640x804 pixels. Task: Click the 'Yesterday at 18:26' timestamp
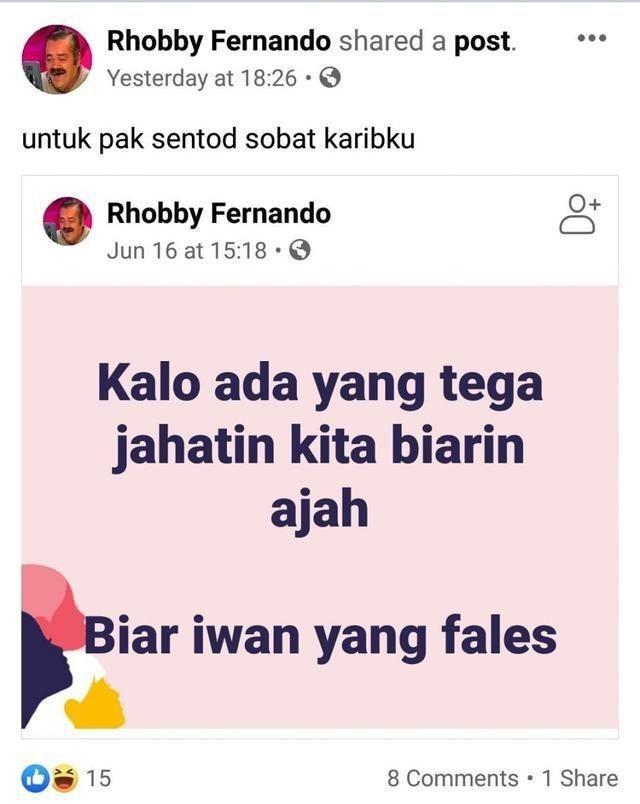[x=202, y=78]
